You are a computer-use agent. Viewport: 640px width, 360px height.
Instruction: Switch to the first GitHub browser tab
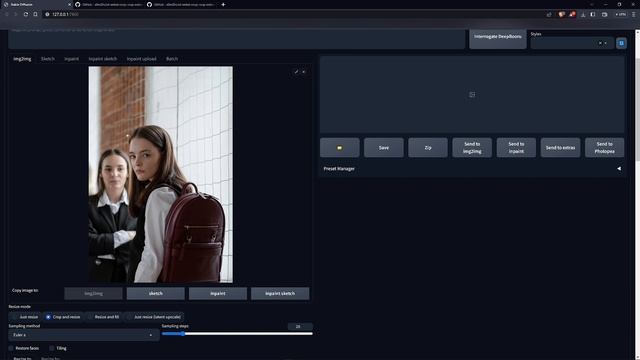tap(109, 4)
